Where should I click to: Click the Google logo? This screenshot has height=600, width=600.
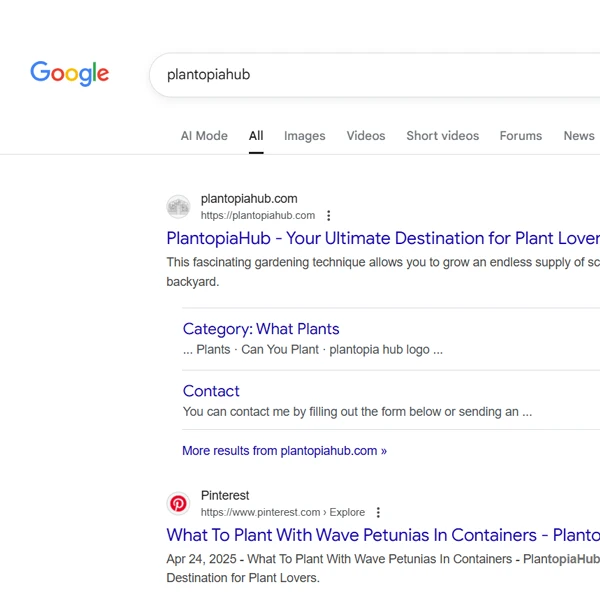pos(69,73)
